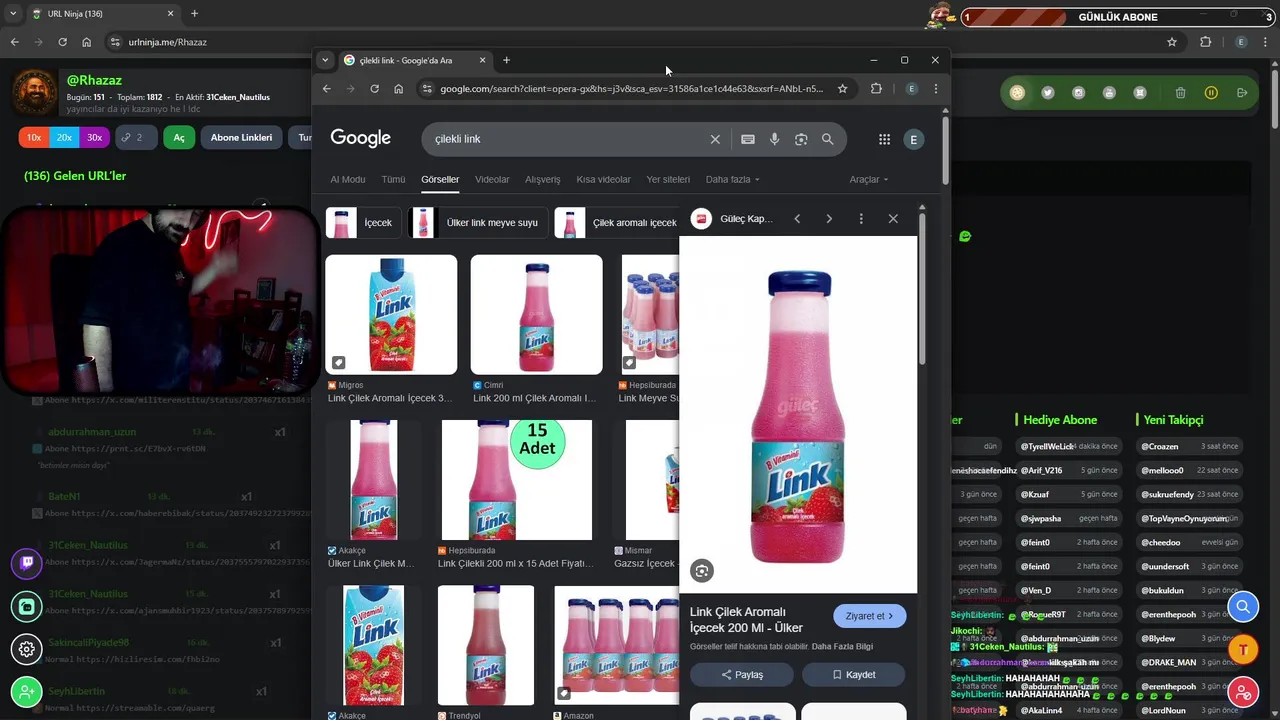The image size is (1280, 720).
Task: Open home page in the Google window
Action: click(x=398, y=89)
